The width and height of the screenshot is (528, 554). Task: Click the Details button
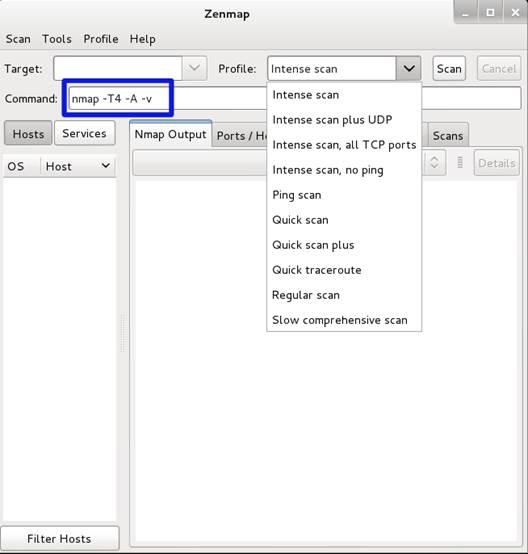coord(497,163)
